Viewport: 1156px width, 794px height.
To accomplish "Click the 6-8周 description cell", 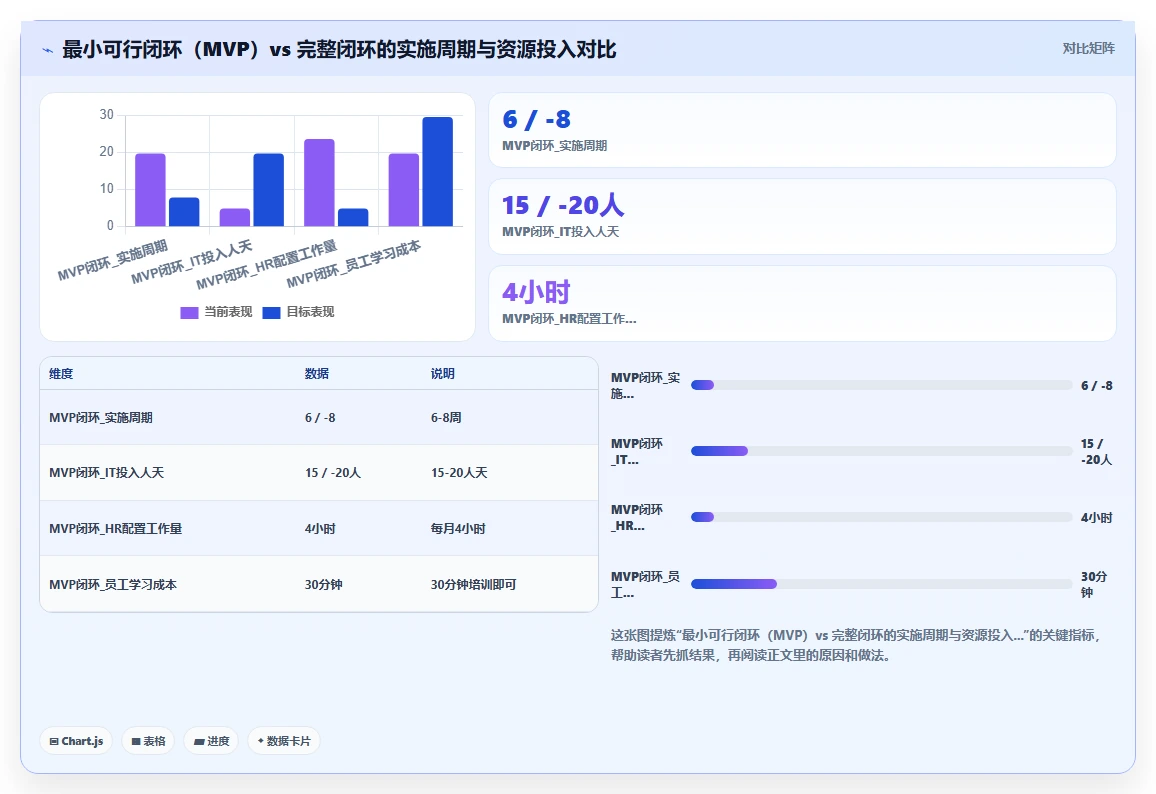I will [446, 417].
